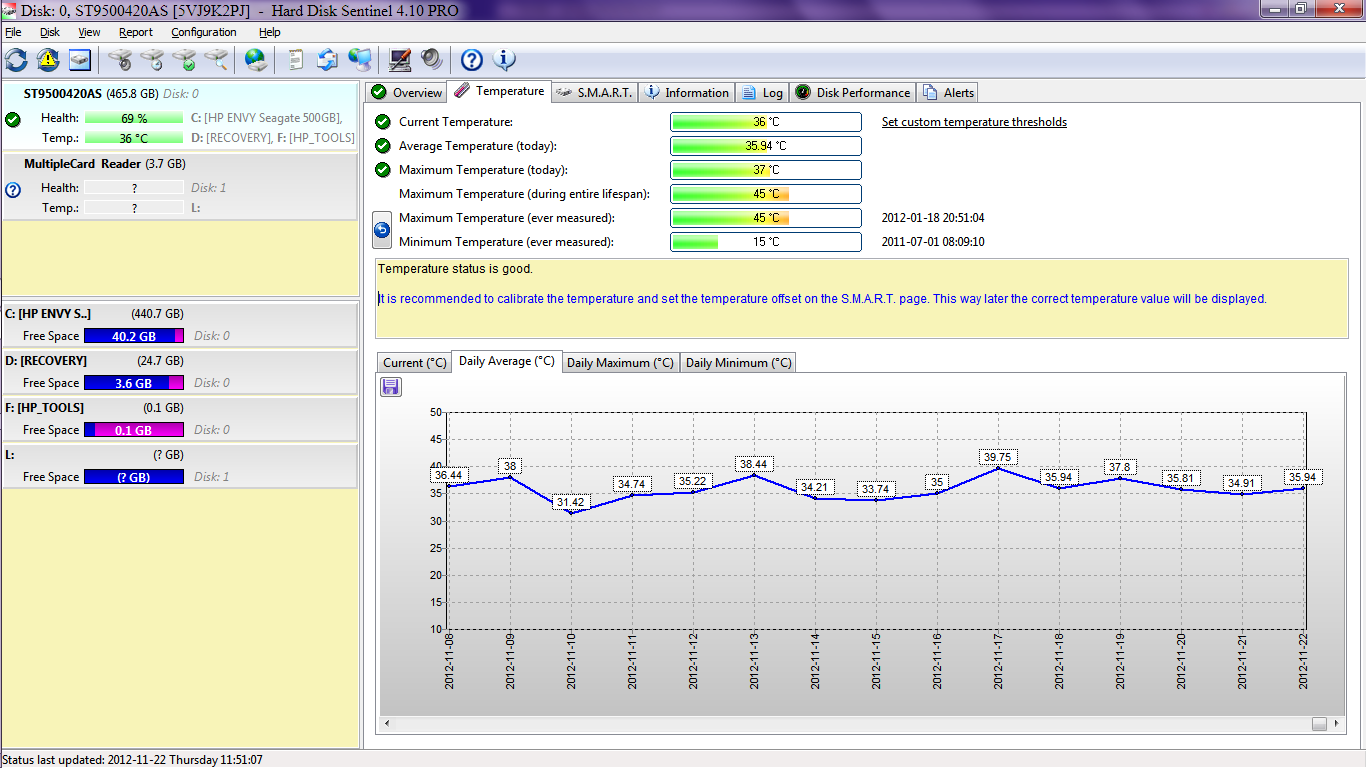Open the Report menu
The height and width of the screenshot is (768, 1366).
coord(136,32)
